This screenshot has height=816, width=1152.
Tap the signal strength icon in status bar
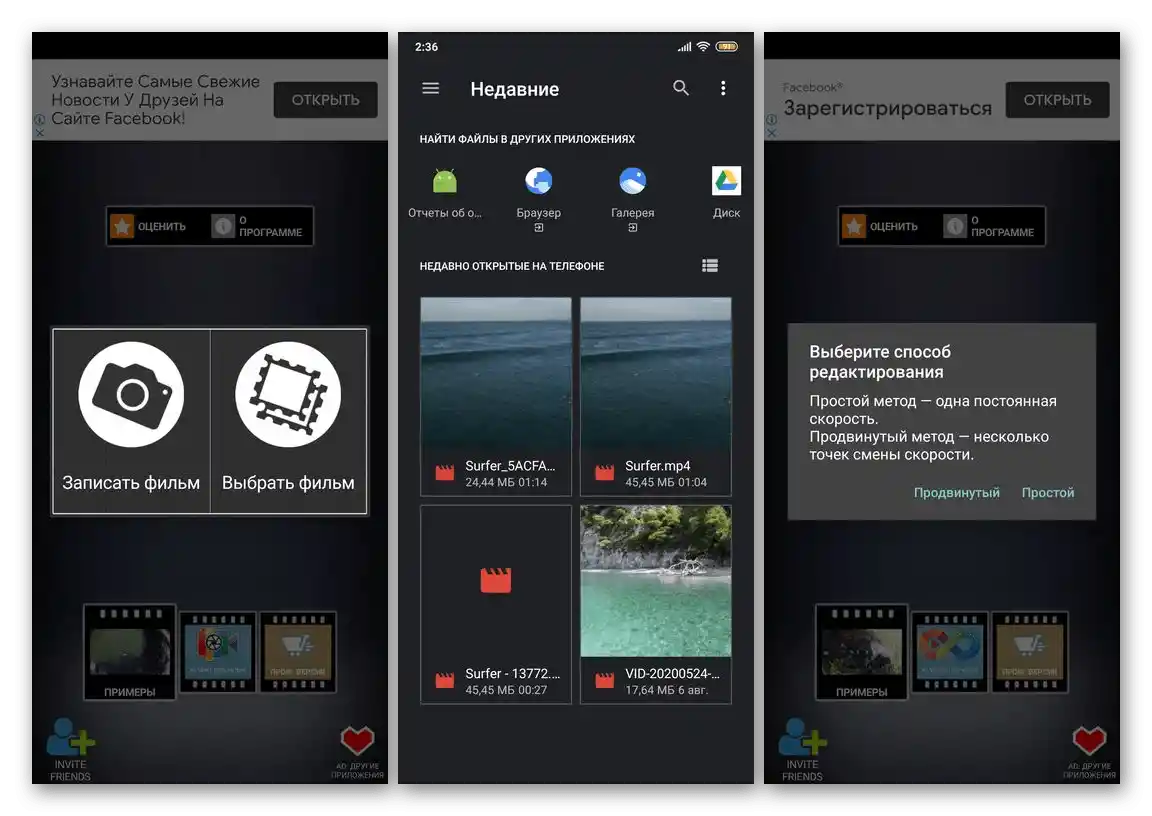point(685,46)
